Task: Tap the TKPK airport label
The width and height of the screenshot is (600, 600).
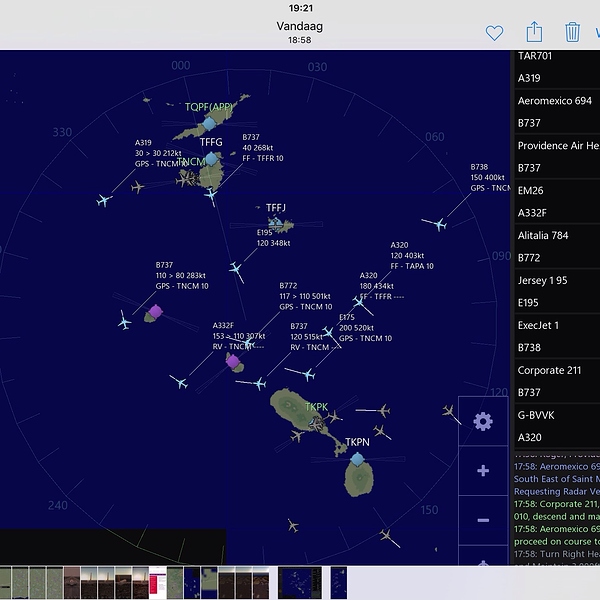Action: click(316, 407)
